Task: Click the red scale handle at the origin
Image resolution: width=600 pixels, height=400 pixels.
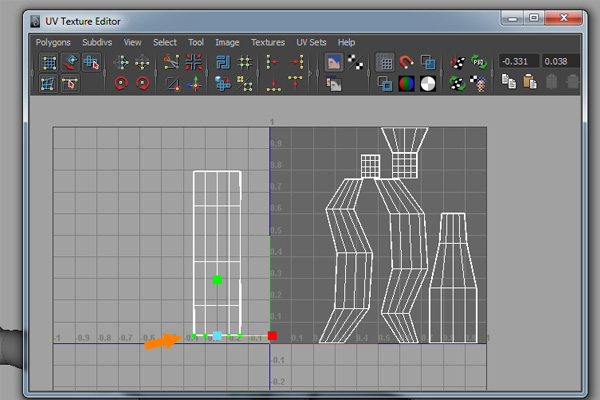Action: coord(272,336)
